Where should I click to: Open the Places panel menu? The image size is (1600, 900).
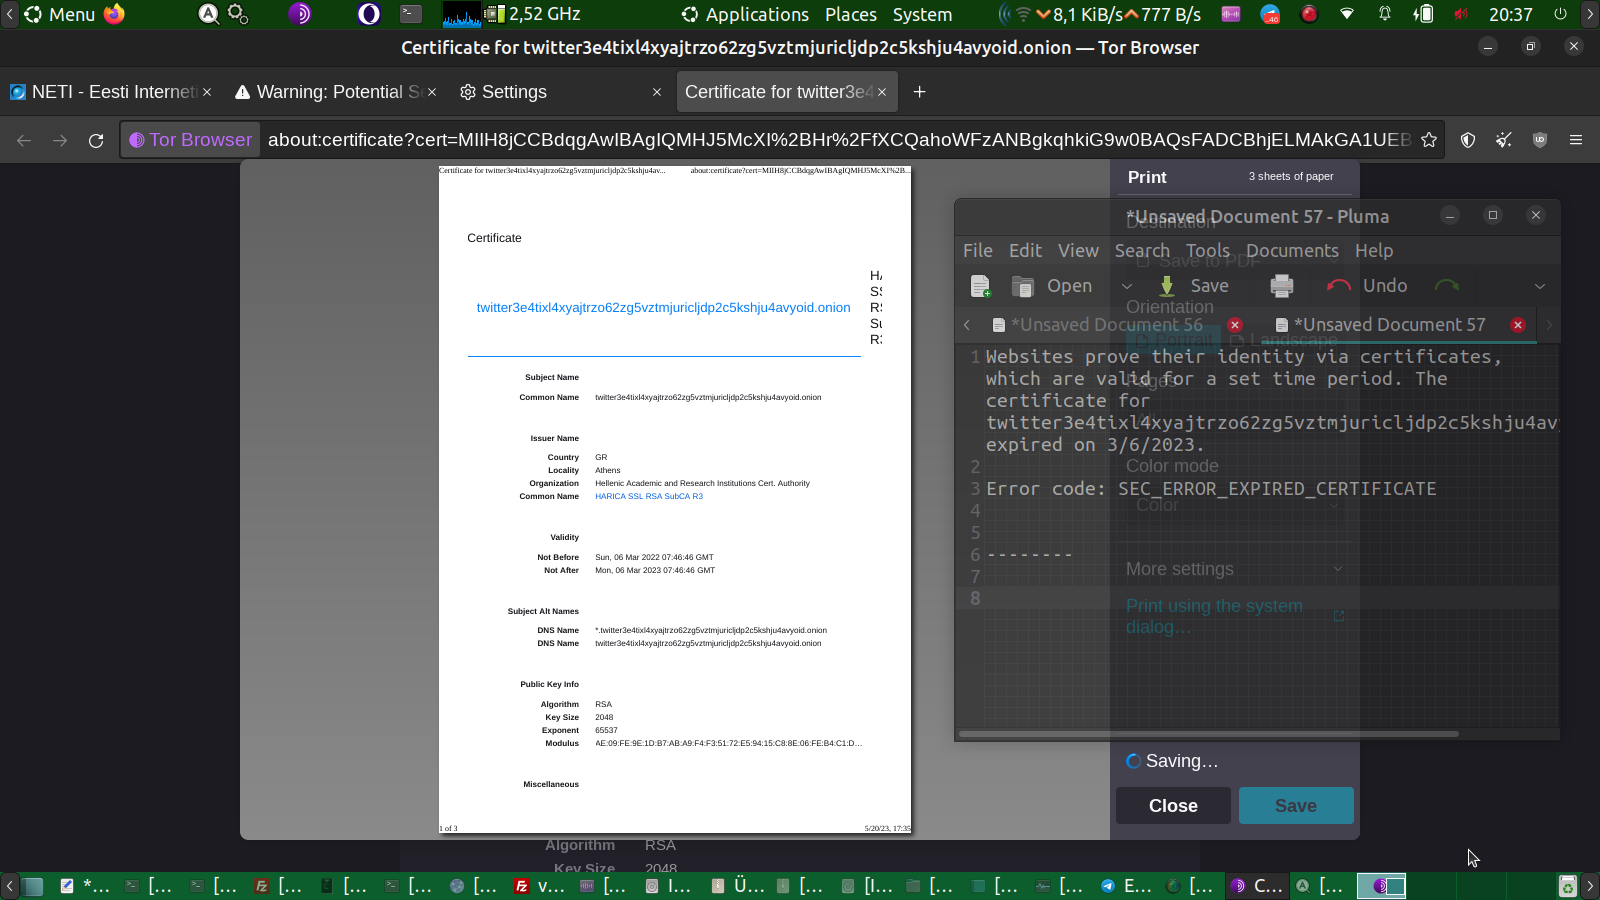[x=851, y=14]
